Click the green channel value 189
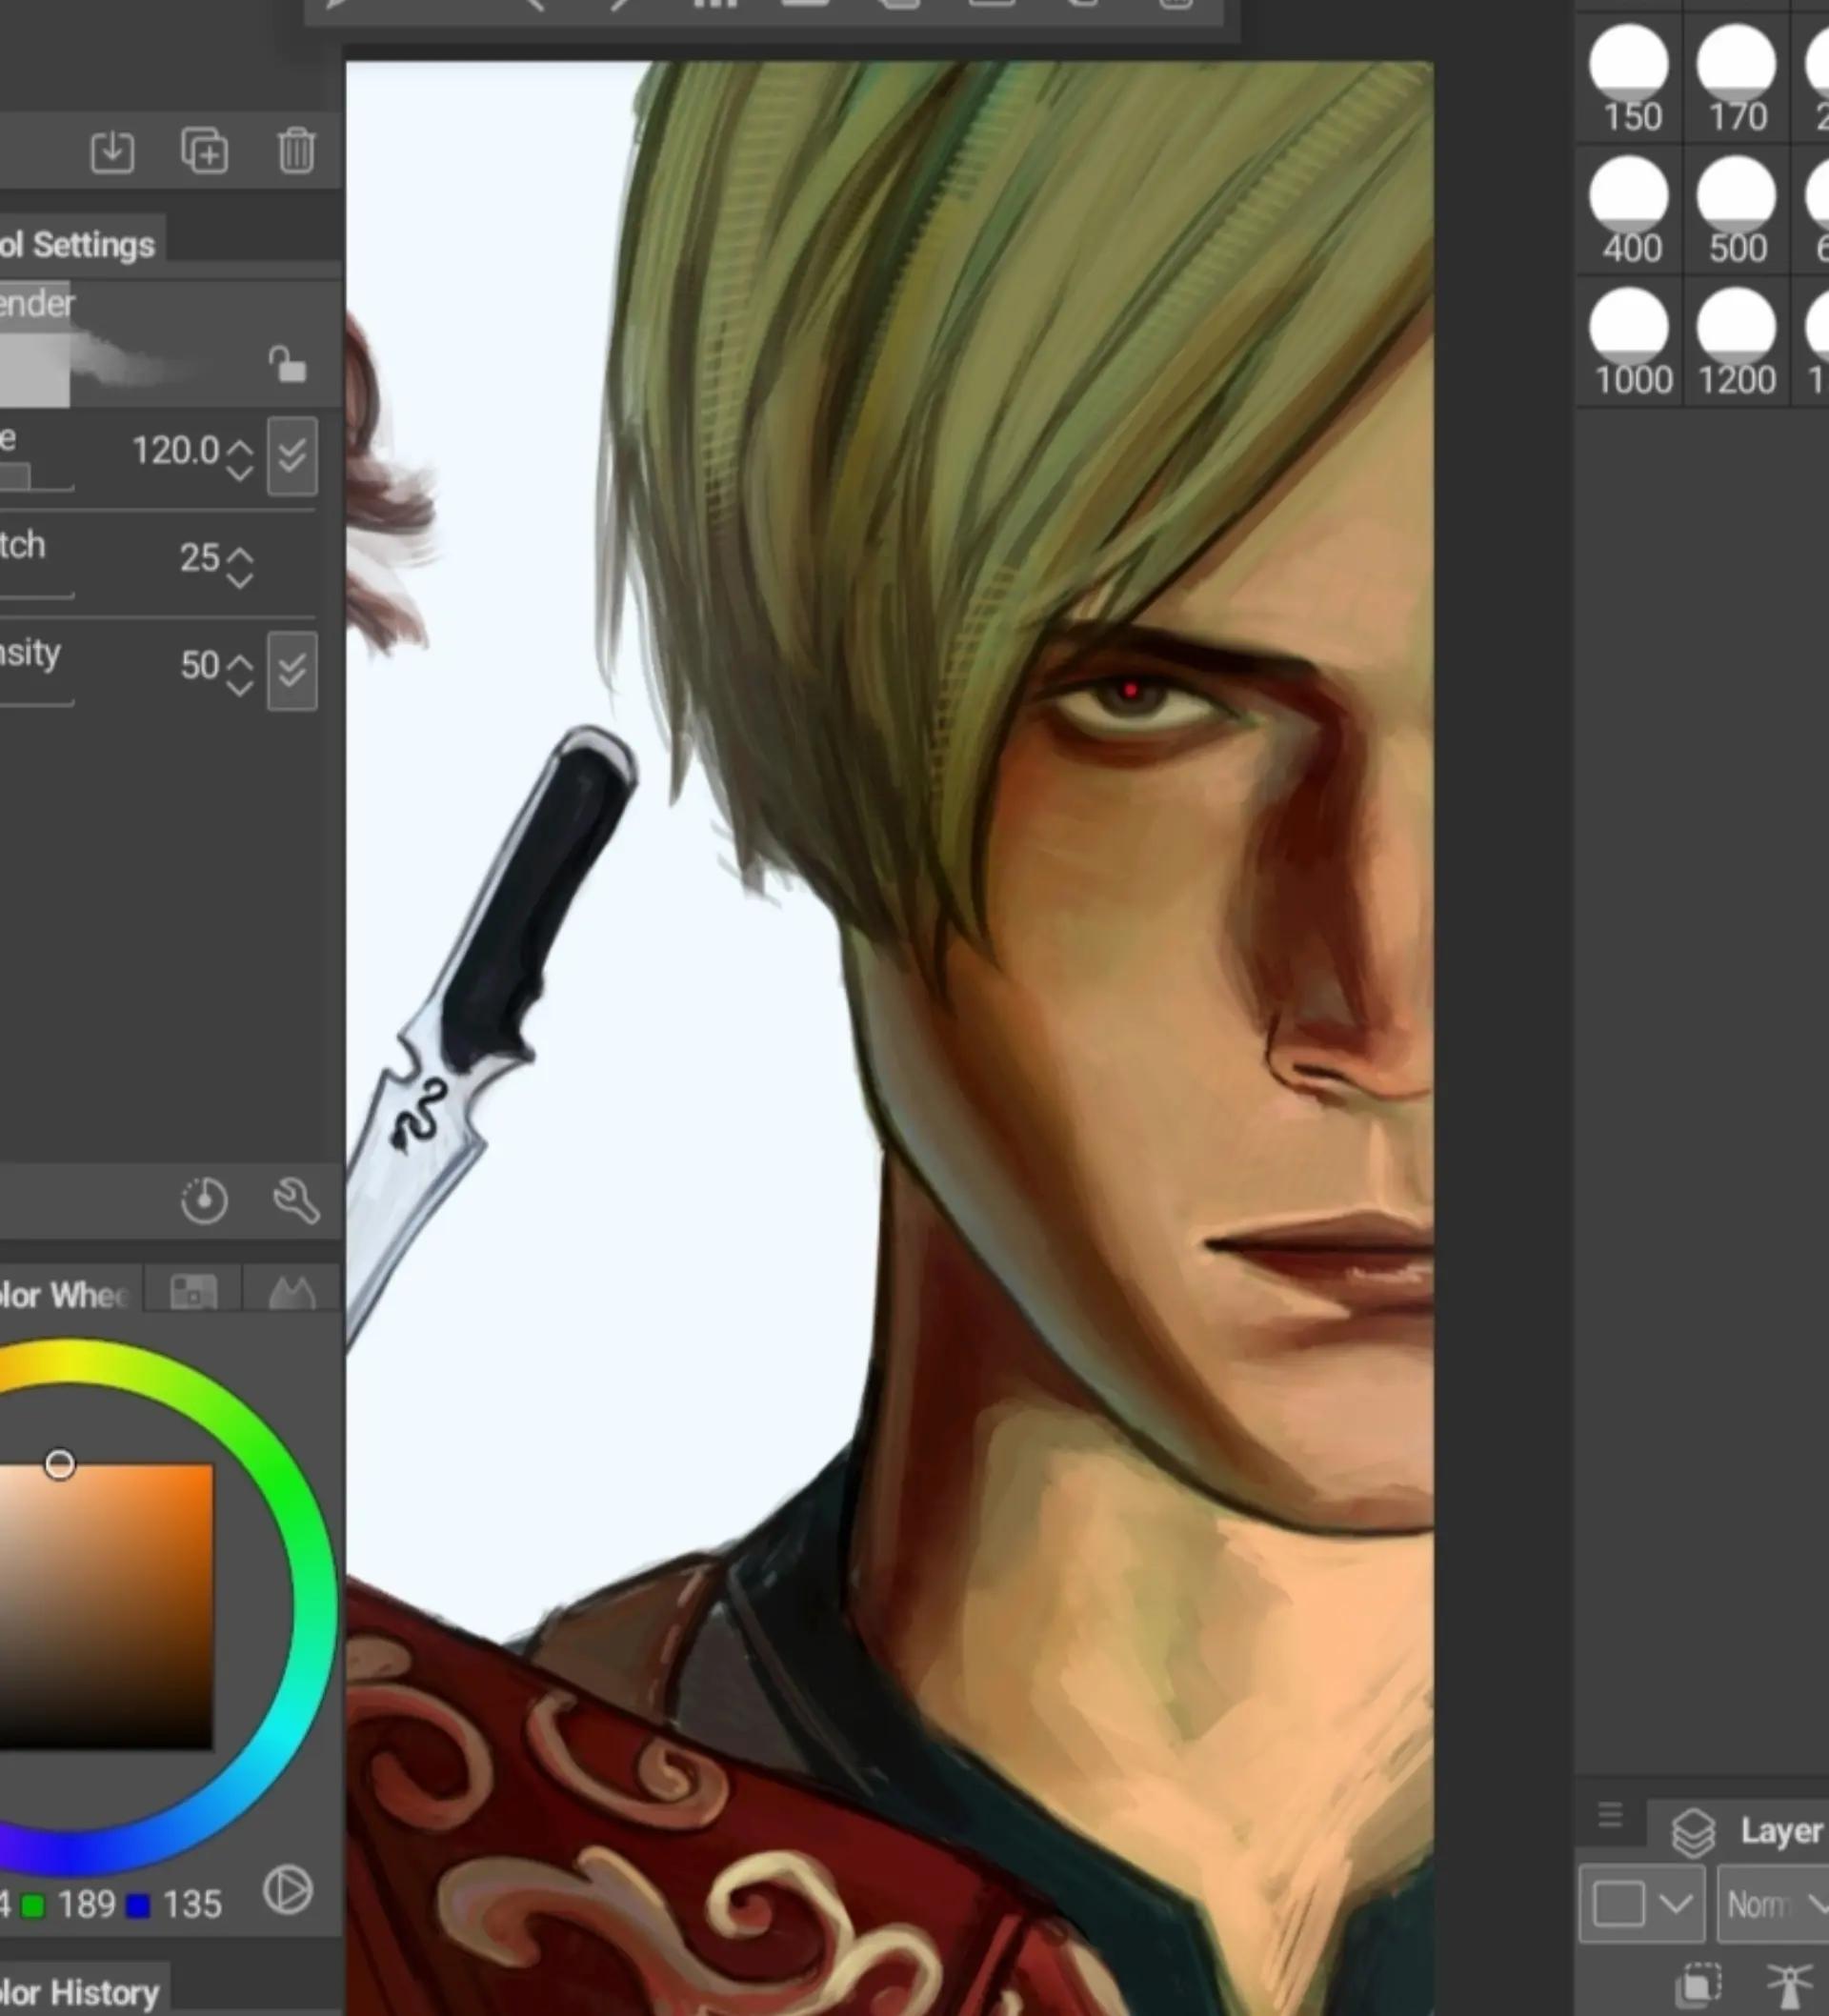 click(x=87, y=1905)
